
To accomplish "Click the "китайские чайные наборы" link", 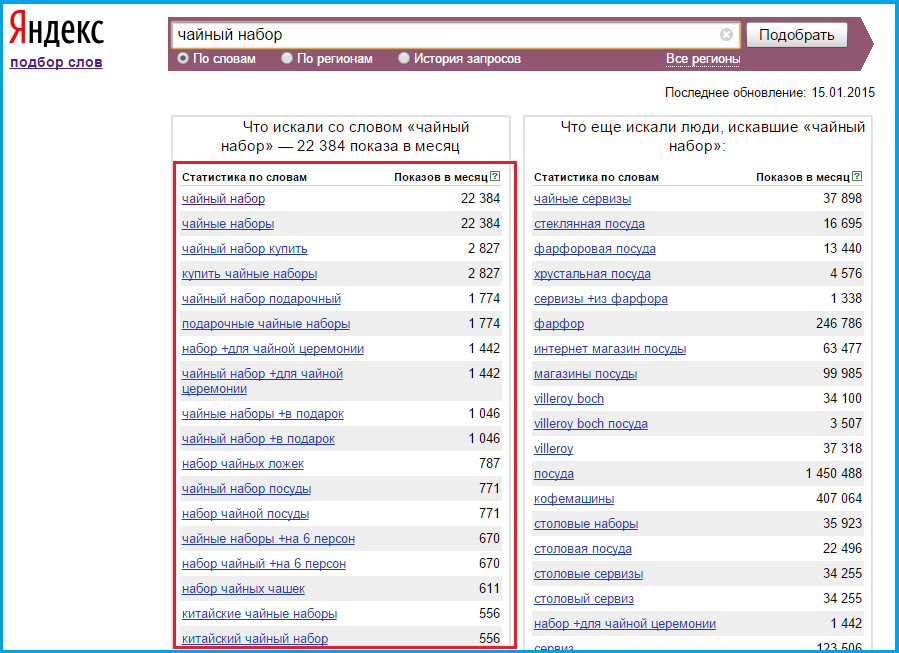I will [x=259, y=614].
